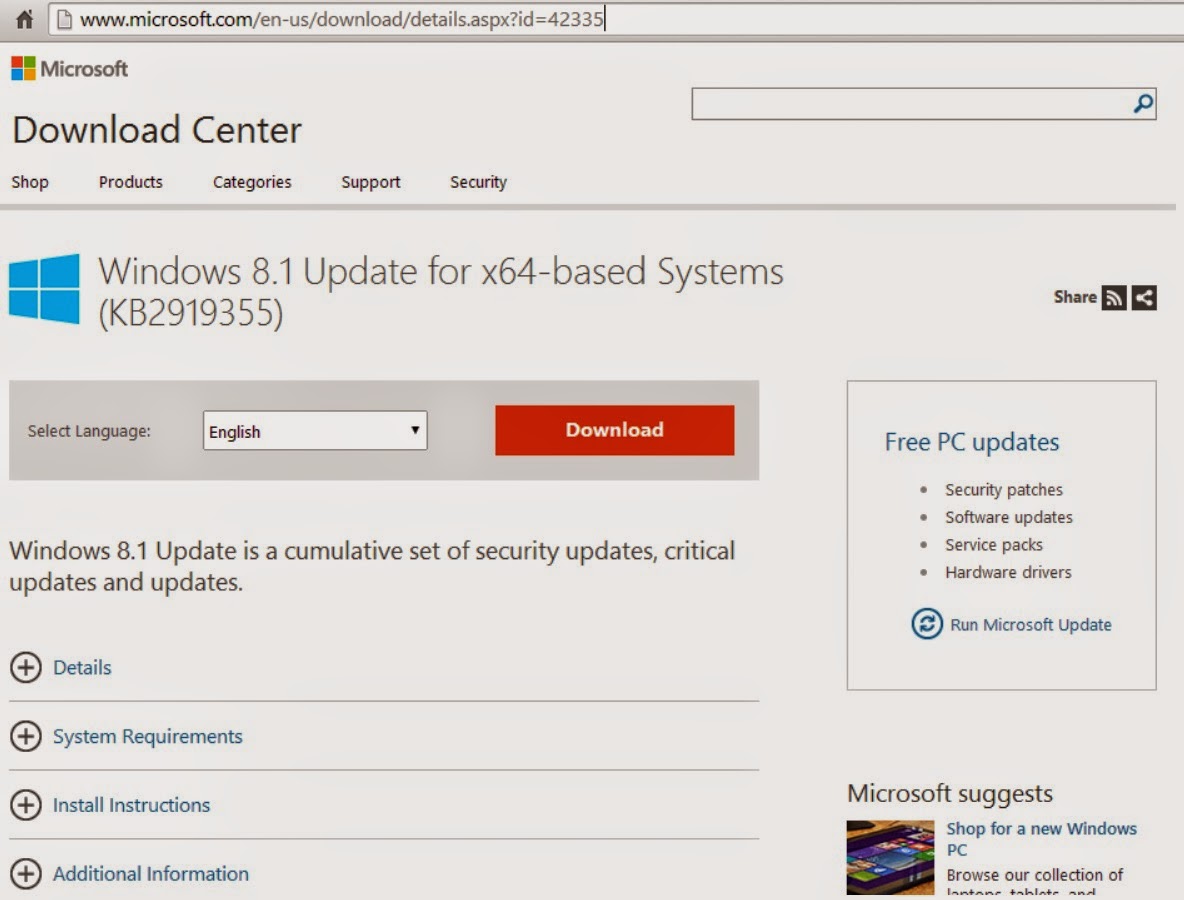1184x900 pixels.
Task: Open the Products menu
Action: click(131, 182)
